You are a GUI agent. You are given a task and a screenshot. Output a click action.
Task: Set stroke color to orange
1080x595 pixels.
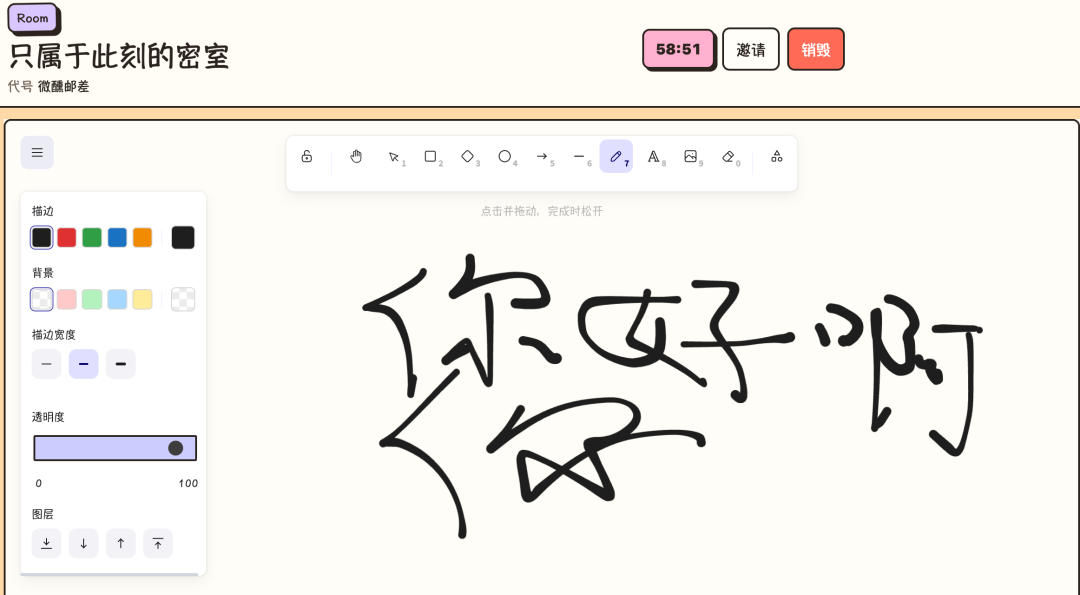(143, 238)
